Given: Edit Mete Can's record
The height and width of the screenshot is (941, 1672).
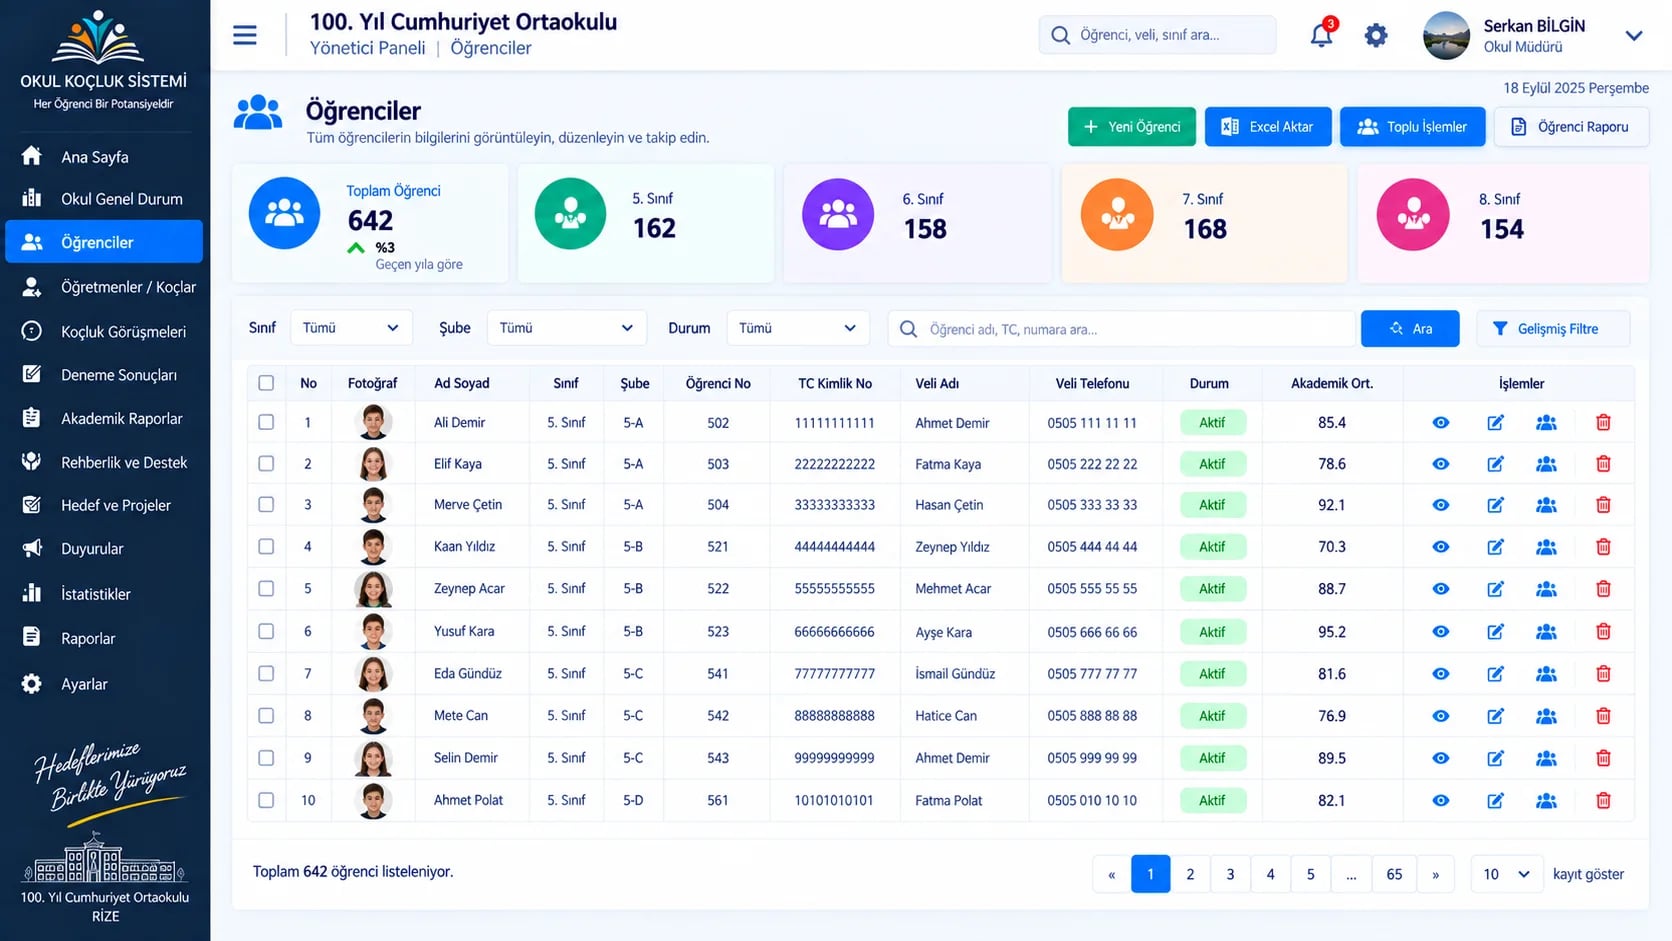Looking at the screenshot, I should pos(1495,716).
